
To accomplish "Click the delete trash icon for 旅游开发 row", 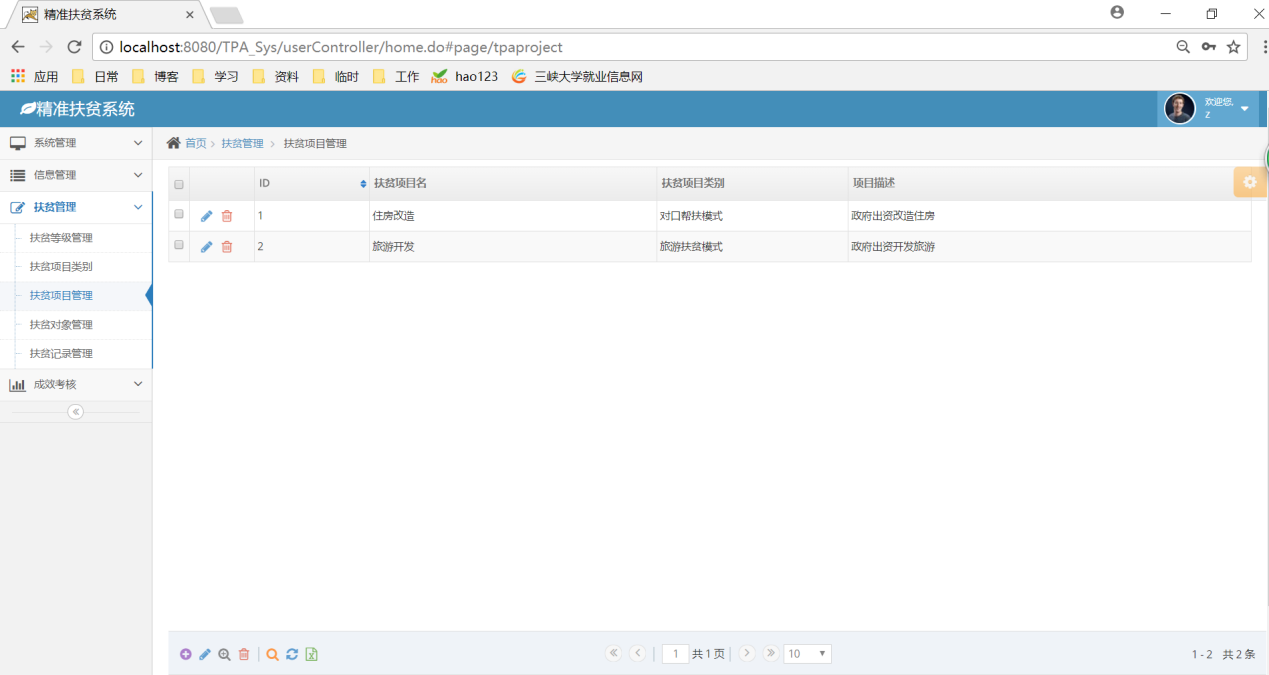I will pos(227,247).
